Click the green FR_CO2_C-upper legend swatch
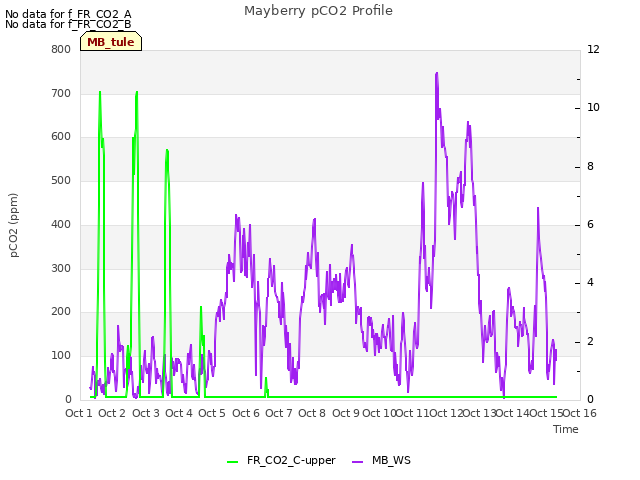The image size is (640, 480). (232, 462)
